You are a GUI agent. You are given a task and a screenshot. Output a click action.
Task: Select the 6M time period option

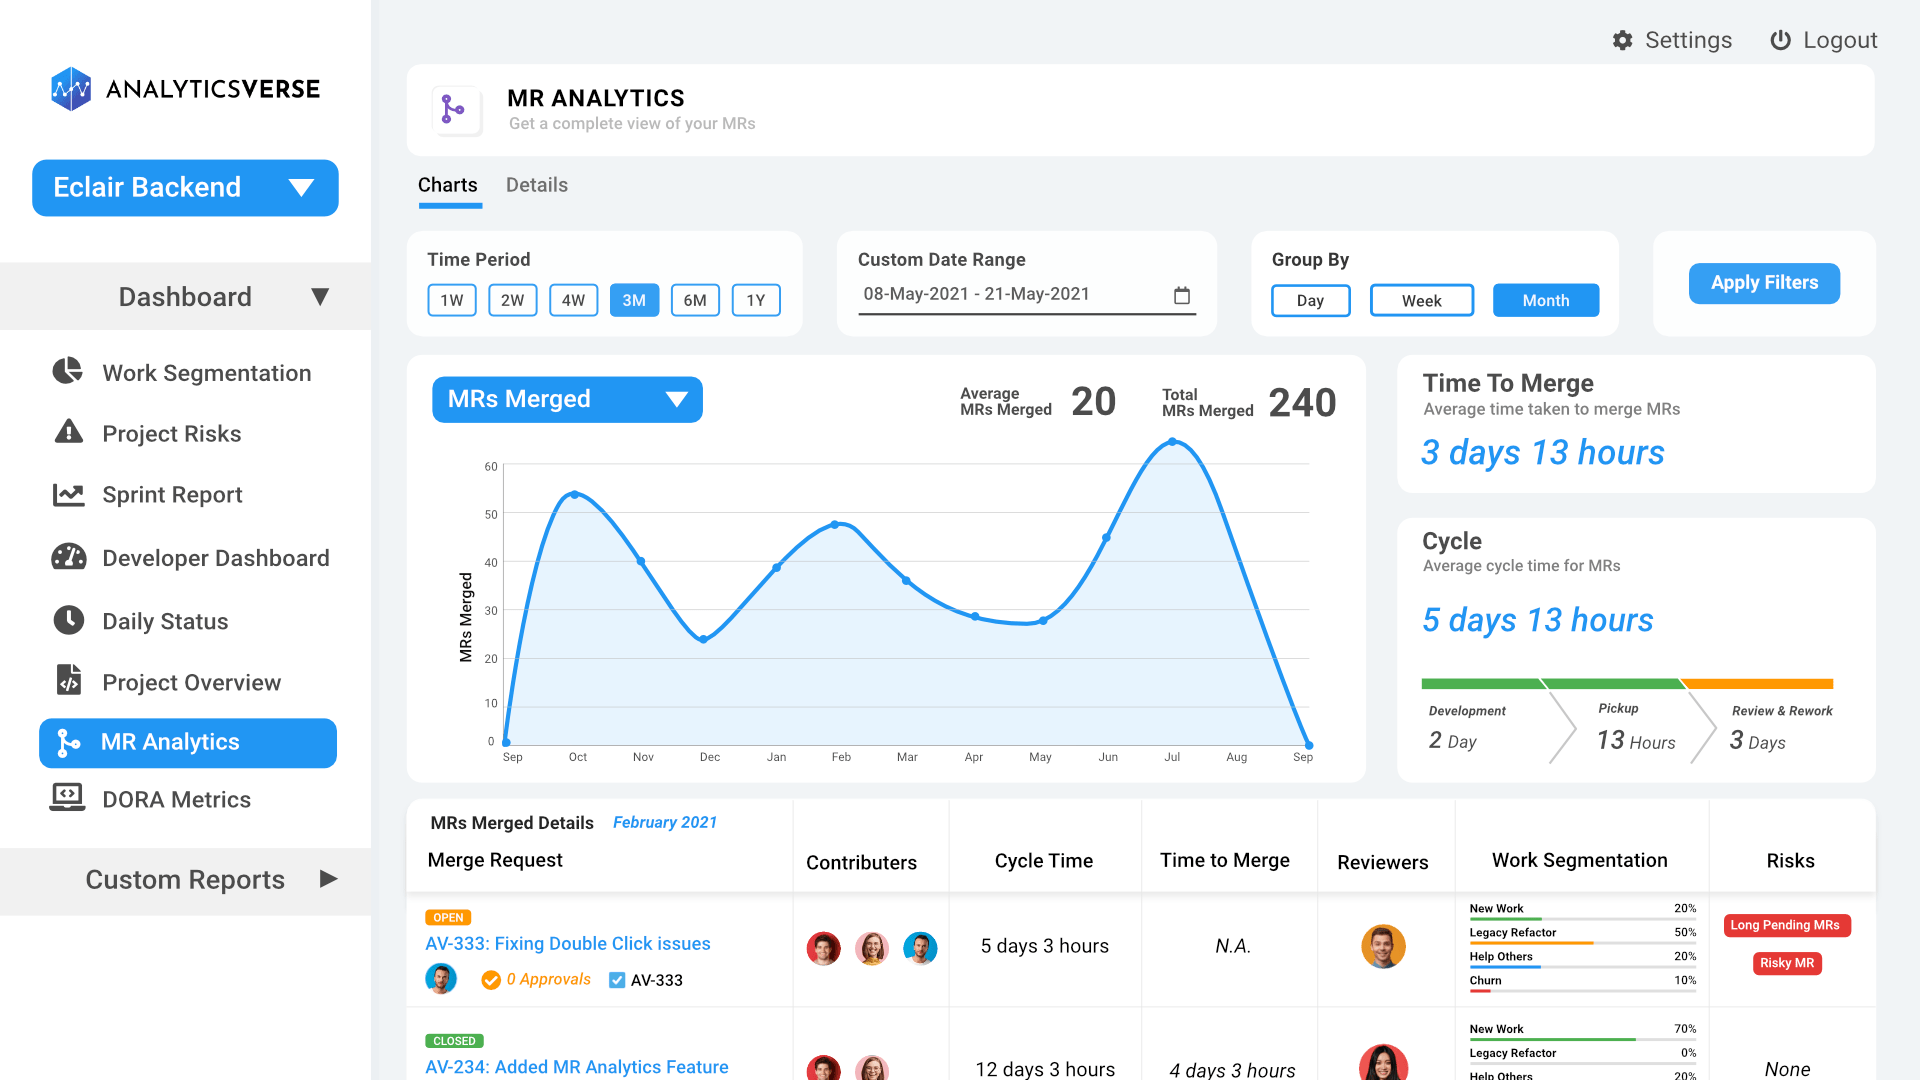pyautogui.click(x=695, y=300)
